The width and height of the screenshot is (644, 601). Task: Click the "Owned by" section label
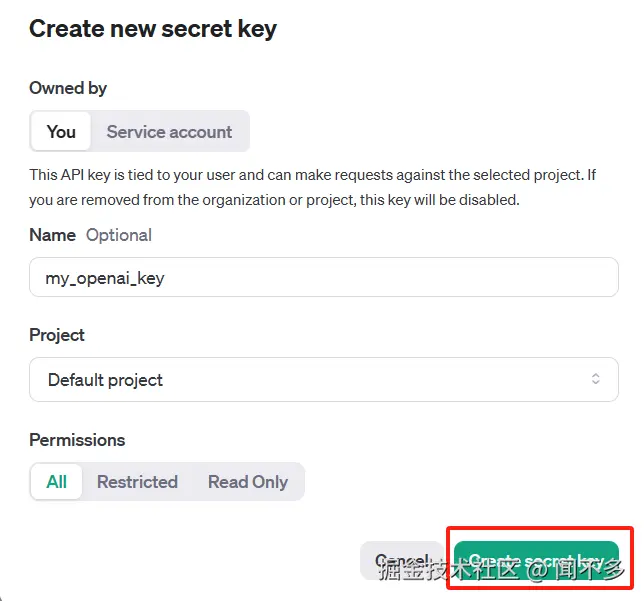(68, 88)
